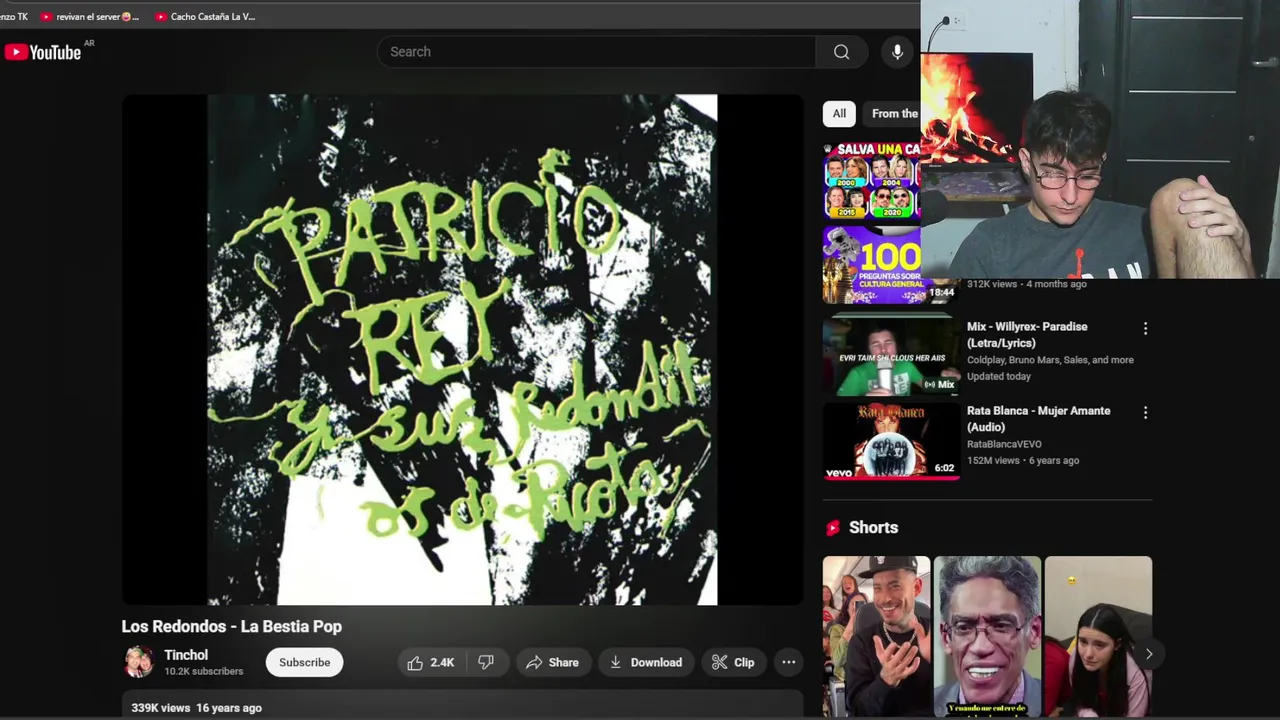
Task: Open Rata Blanca Mujer Amante thumbnail
Action: click(891, 440)
